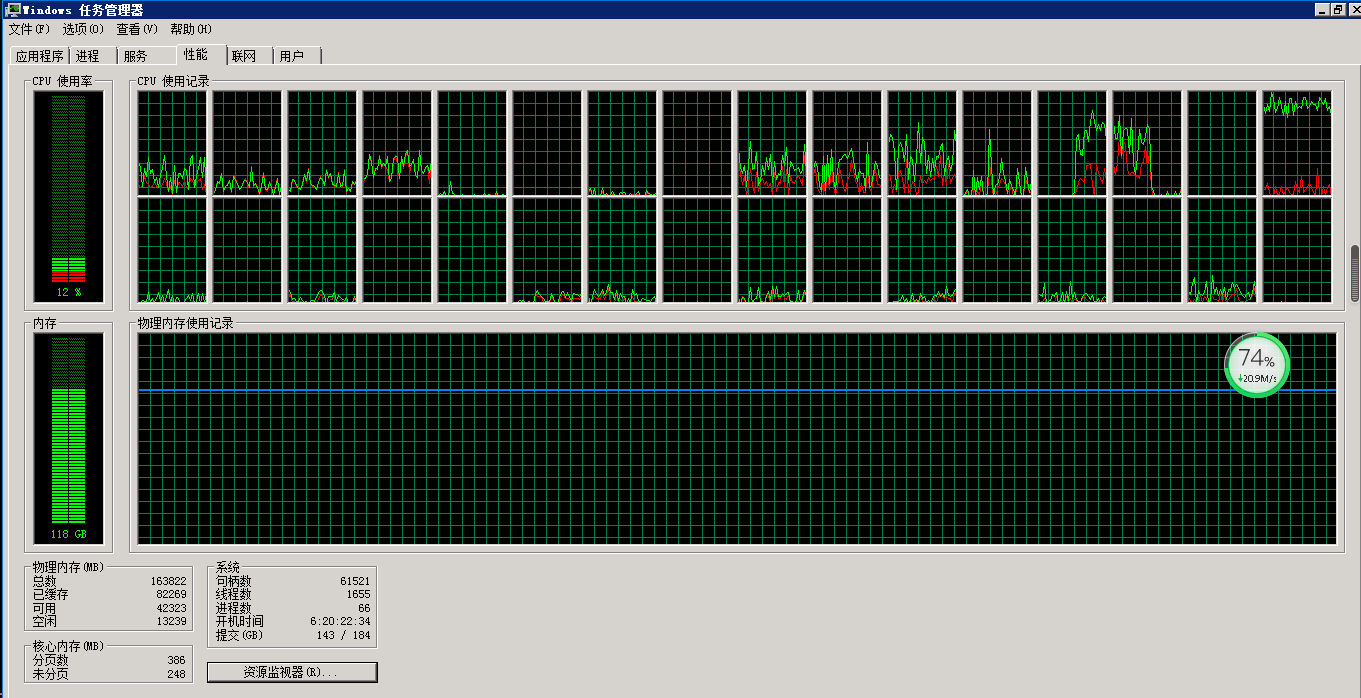
Task: Open the 帮助 menu
Action: [190, 29]
